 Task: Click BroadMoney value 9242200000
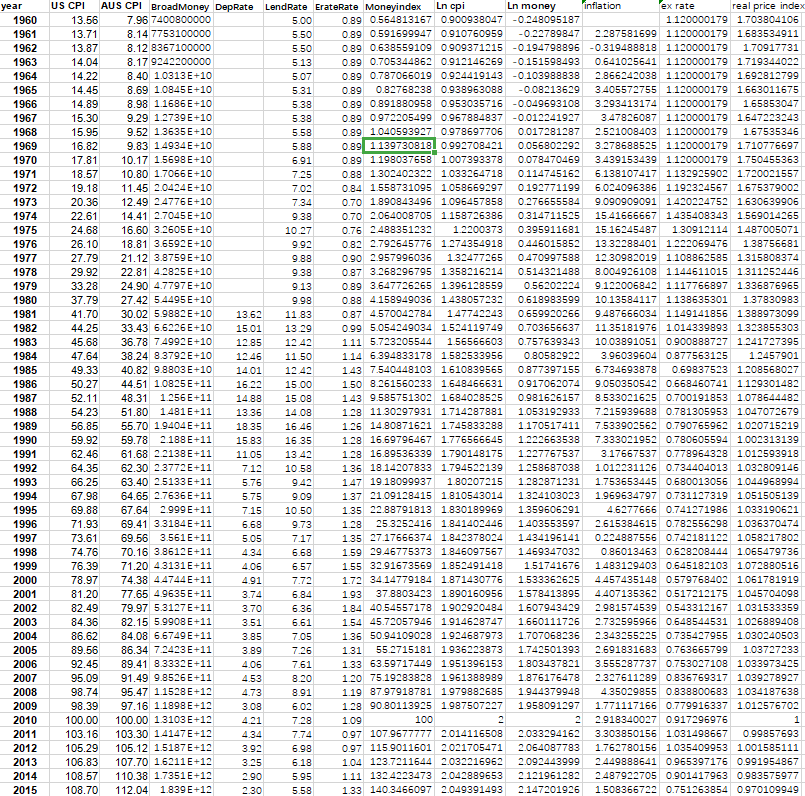click(181, 62)
